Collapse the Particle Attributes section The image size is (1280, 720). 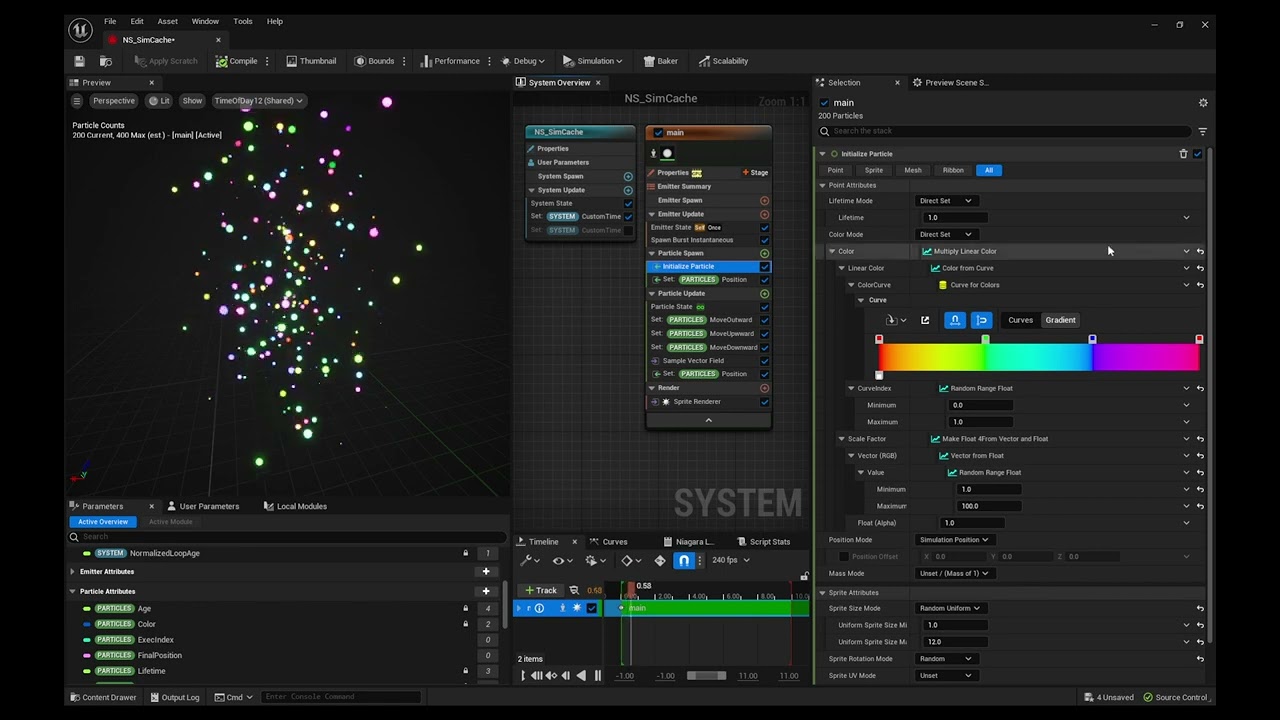[x=72, y=591]
